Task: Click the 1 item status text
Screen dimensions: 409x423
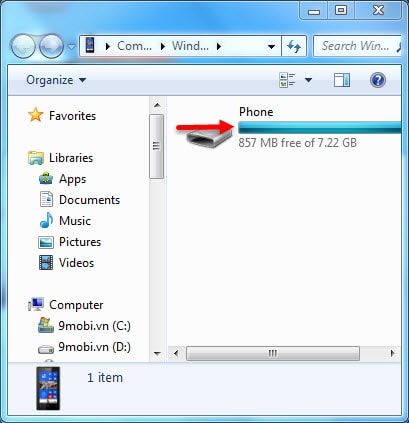Action: (x=105, y=378)
